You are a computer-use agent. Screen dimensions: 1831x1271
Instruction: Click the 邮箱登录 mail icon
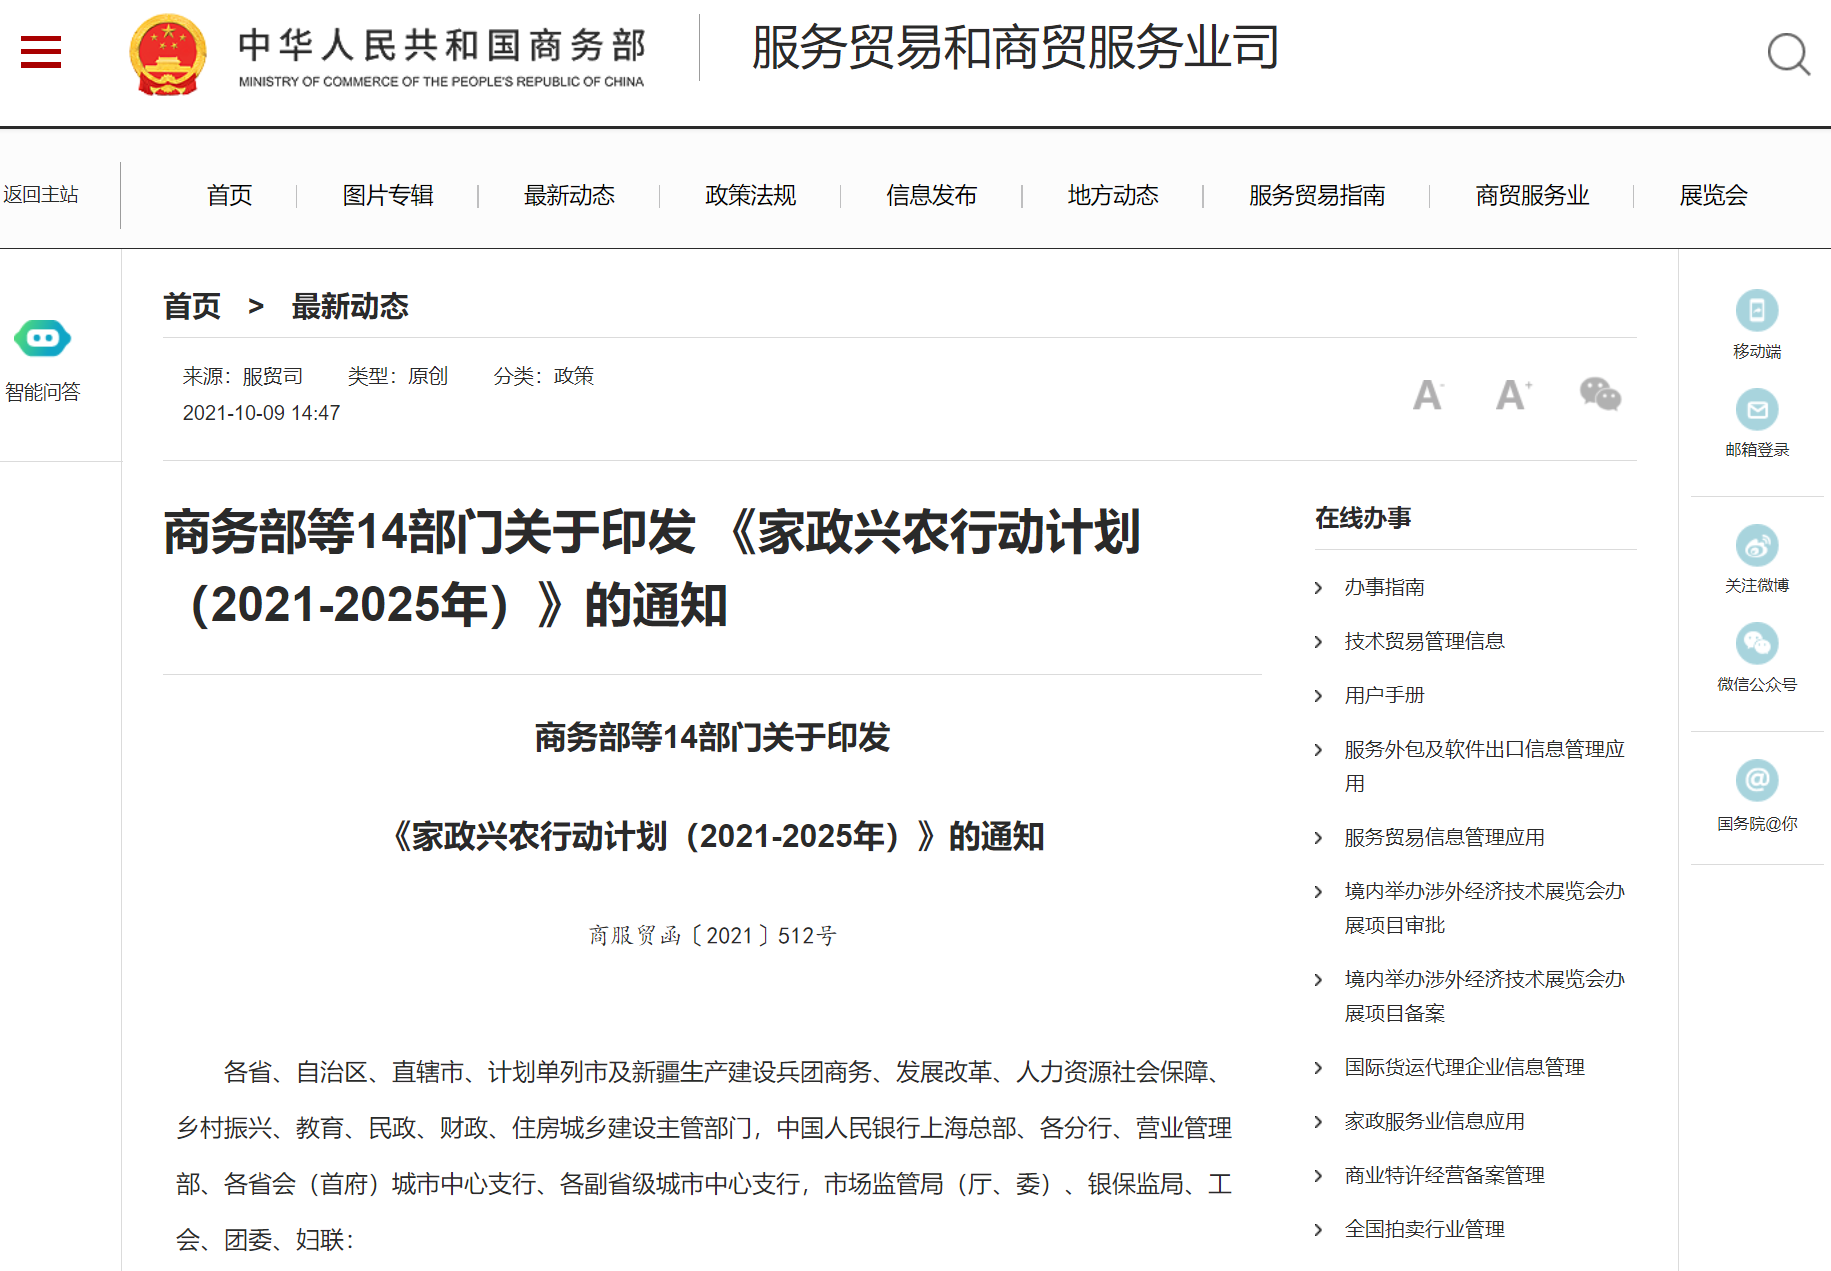point(1756,410)
